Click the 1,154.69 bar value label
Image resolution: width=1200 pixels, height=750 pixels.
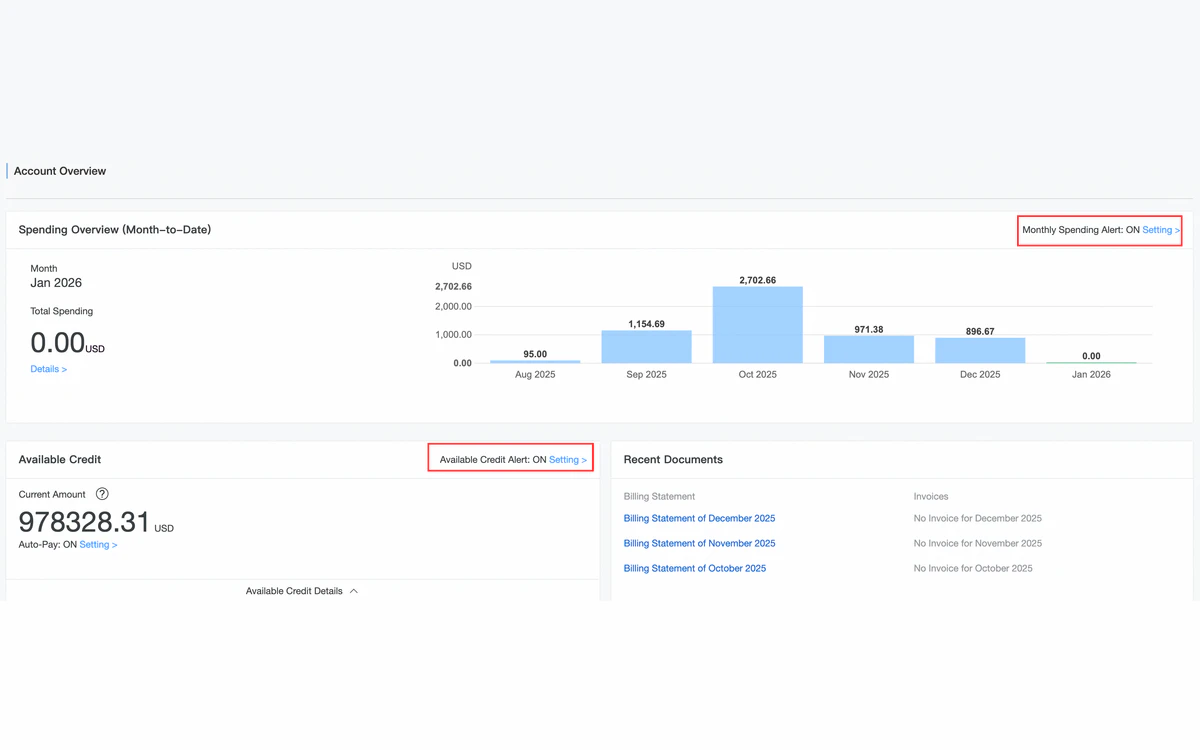coord(646,324)
